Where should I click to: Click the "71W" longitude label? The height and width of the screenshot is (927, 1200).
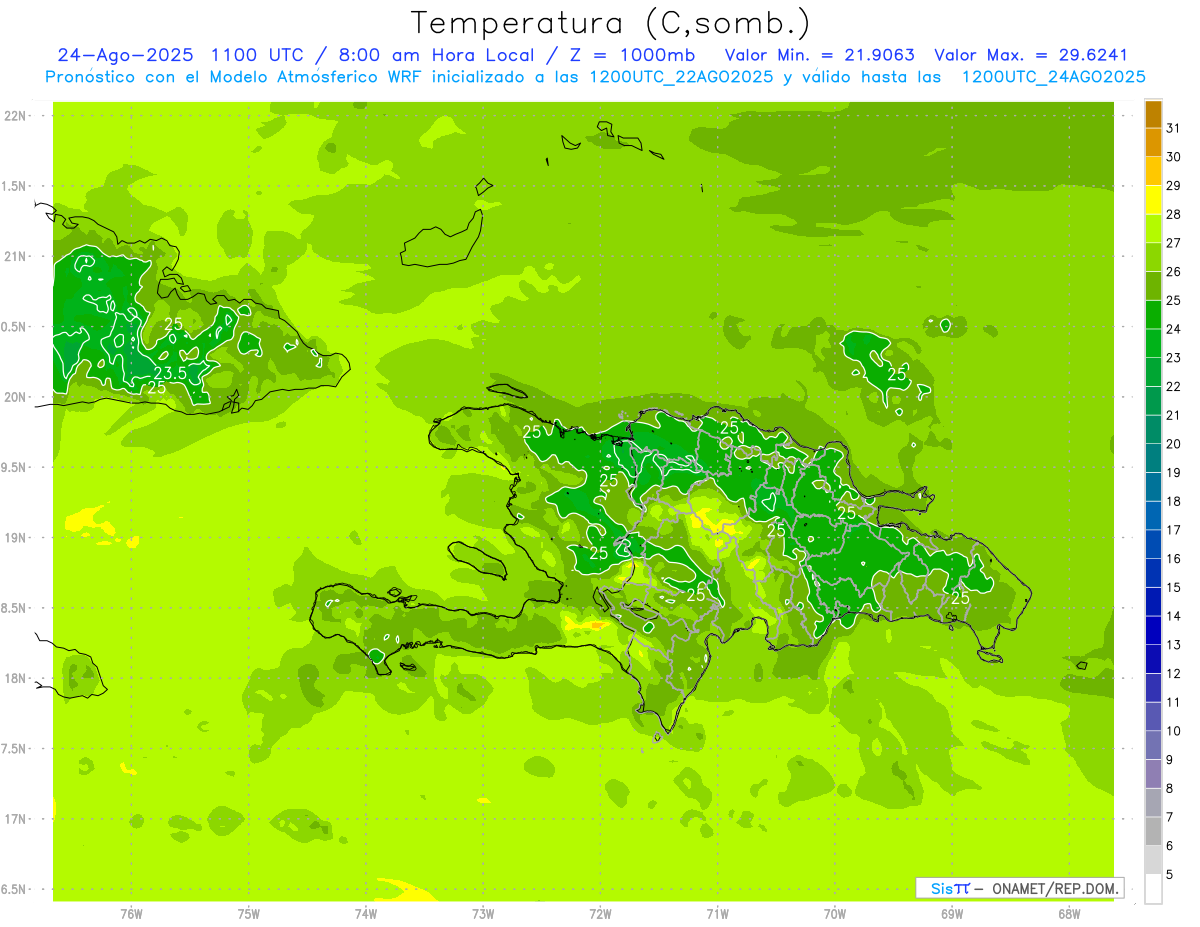(717, 913)
